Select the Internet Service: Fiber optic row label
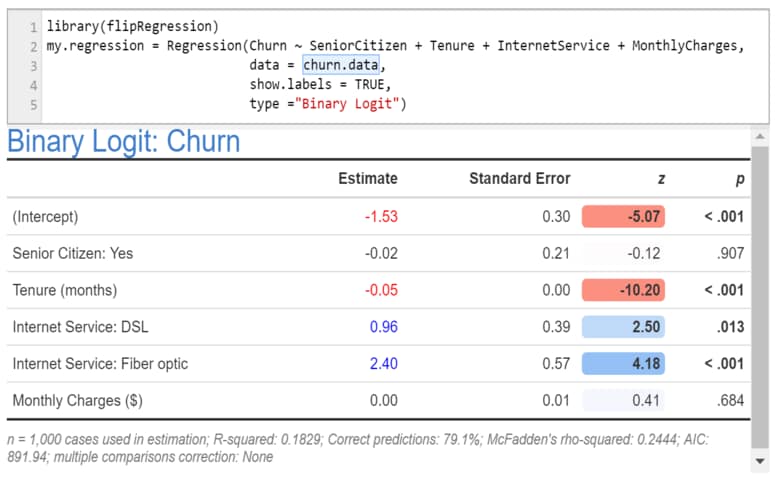The height and width of the screenshot is (480, 780). [x=100, y=364]
